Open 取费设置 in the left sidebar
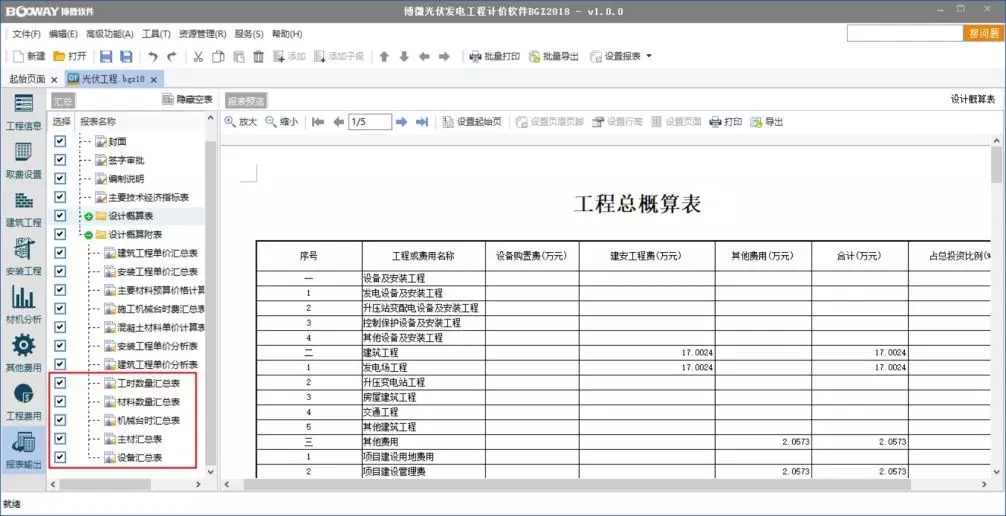Image resolution: width=1006 pixels, height=516 pixels. tap(24, 160)
